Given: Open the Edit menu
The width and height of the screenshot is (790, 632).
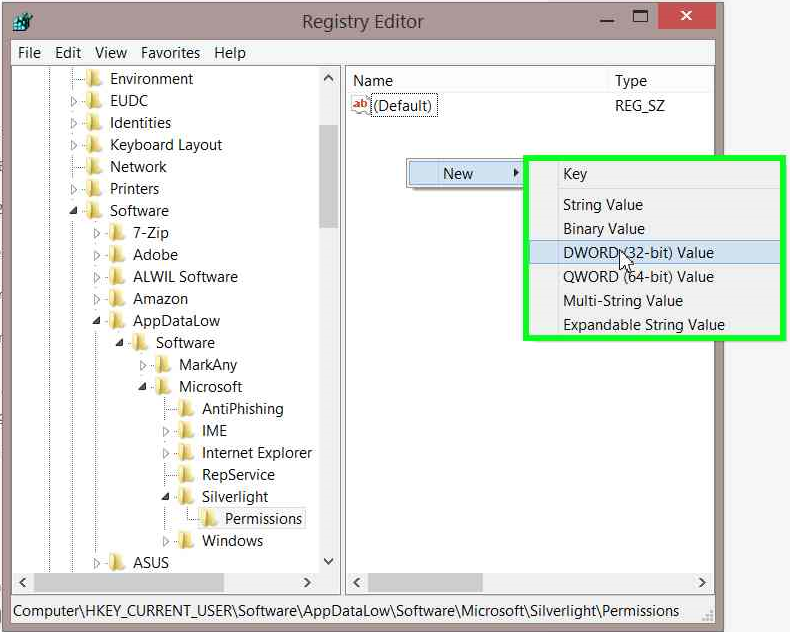Looking at the screenshot, I should (68, 52).
